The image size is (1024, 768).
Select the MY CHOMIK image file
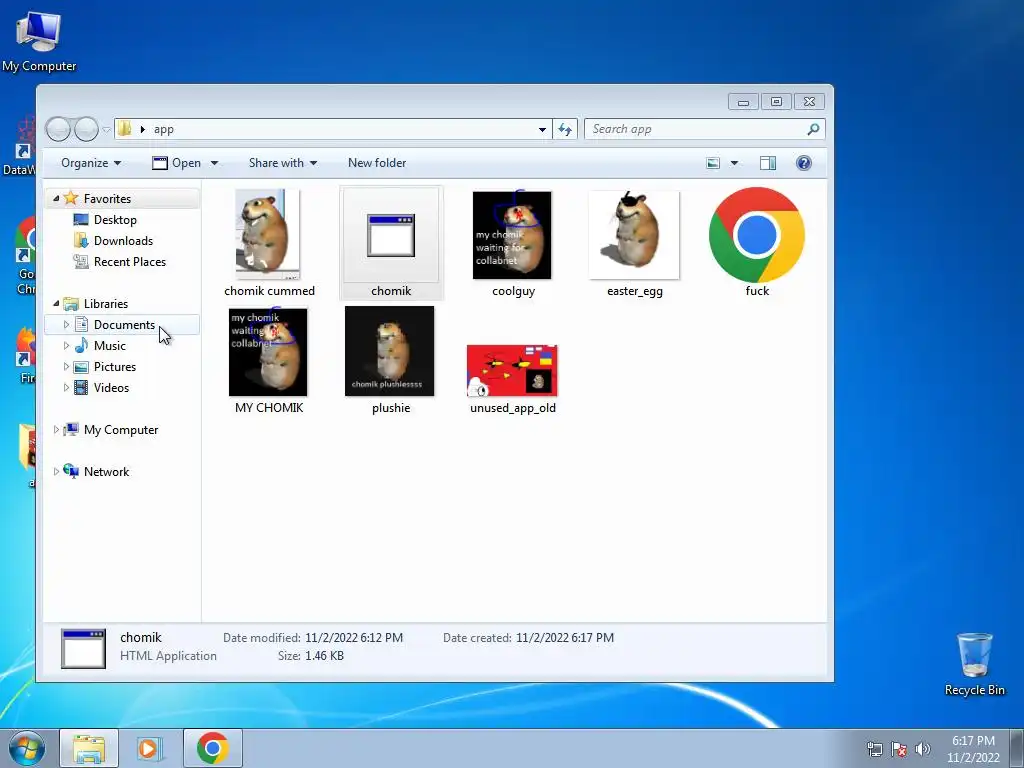point(268,361)
